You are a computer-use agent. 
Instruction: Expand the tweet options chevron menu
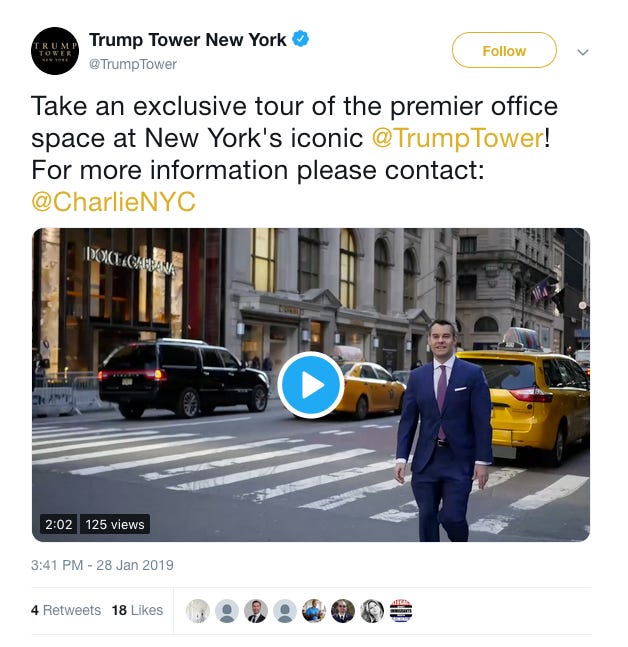pyautogui.click(x=583, y=52)
